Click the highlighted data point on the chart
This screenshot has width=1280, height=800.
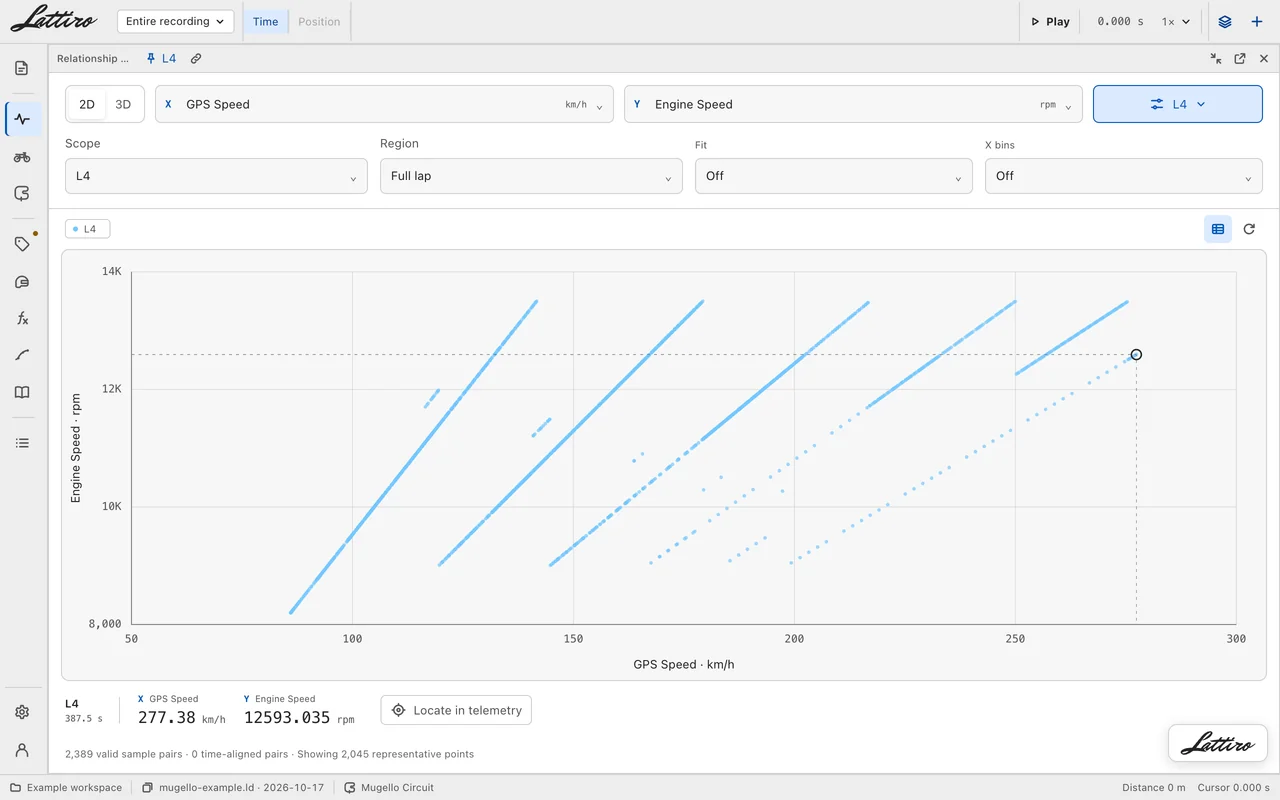(1136, 355)
